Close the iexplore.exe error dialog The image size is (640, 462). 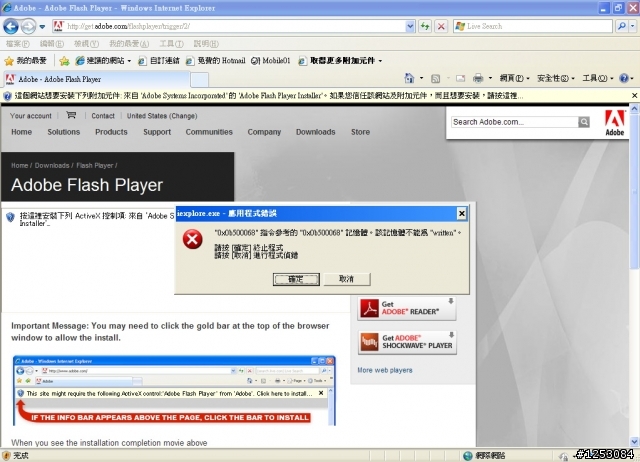(462, 213)
